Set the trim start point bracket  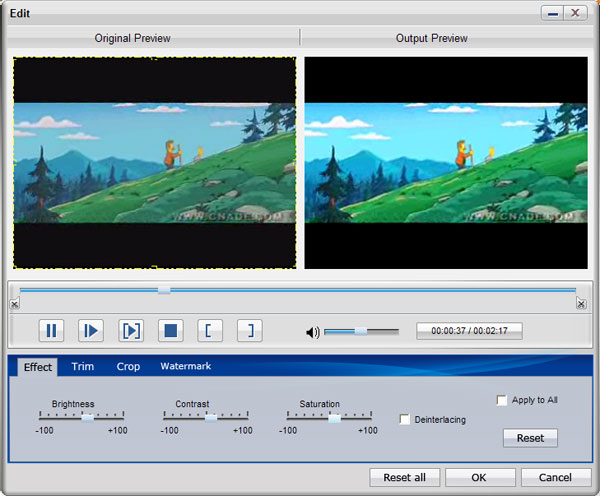[x=210, y=330]
